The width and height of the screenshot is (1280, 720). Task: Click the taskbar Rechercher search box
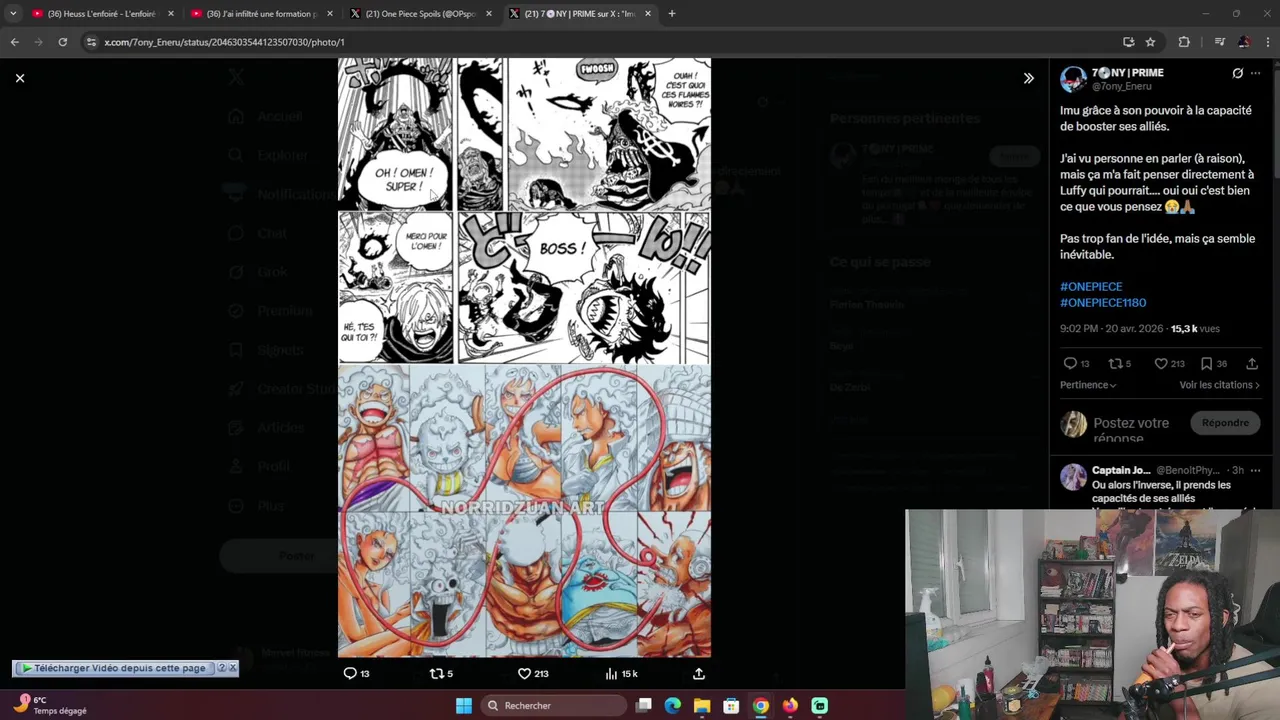(553, 705)
